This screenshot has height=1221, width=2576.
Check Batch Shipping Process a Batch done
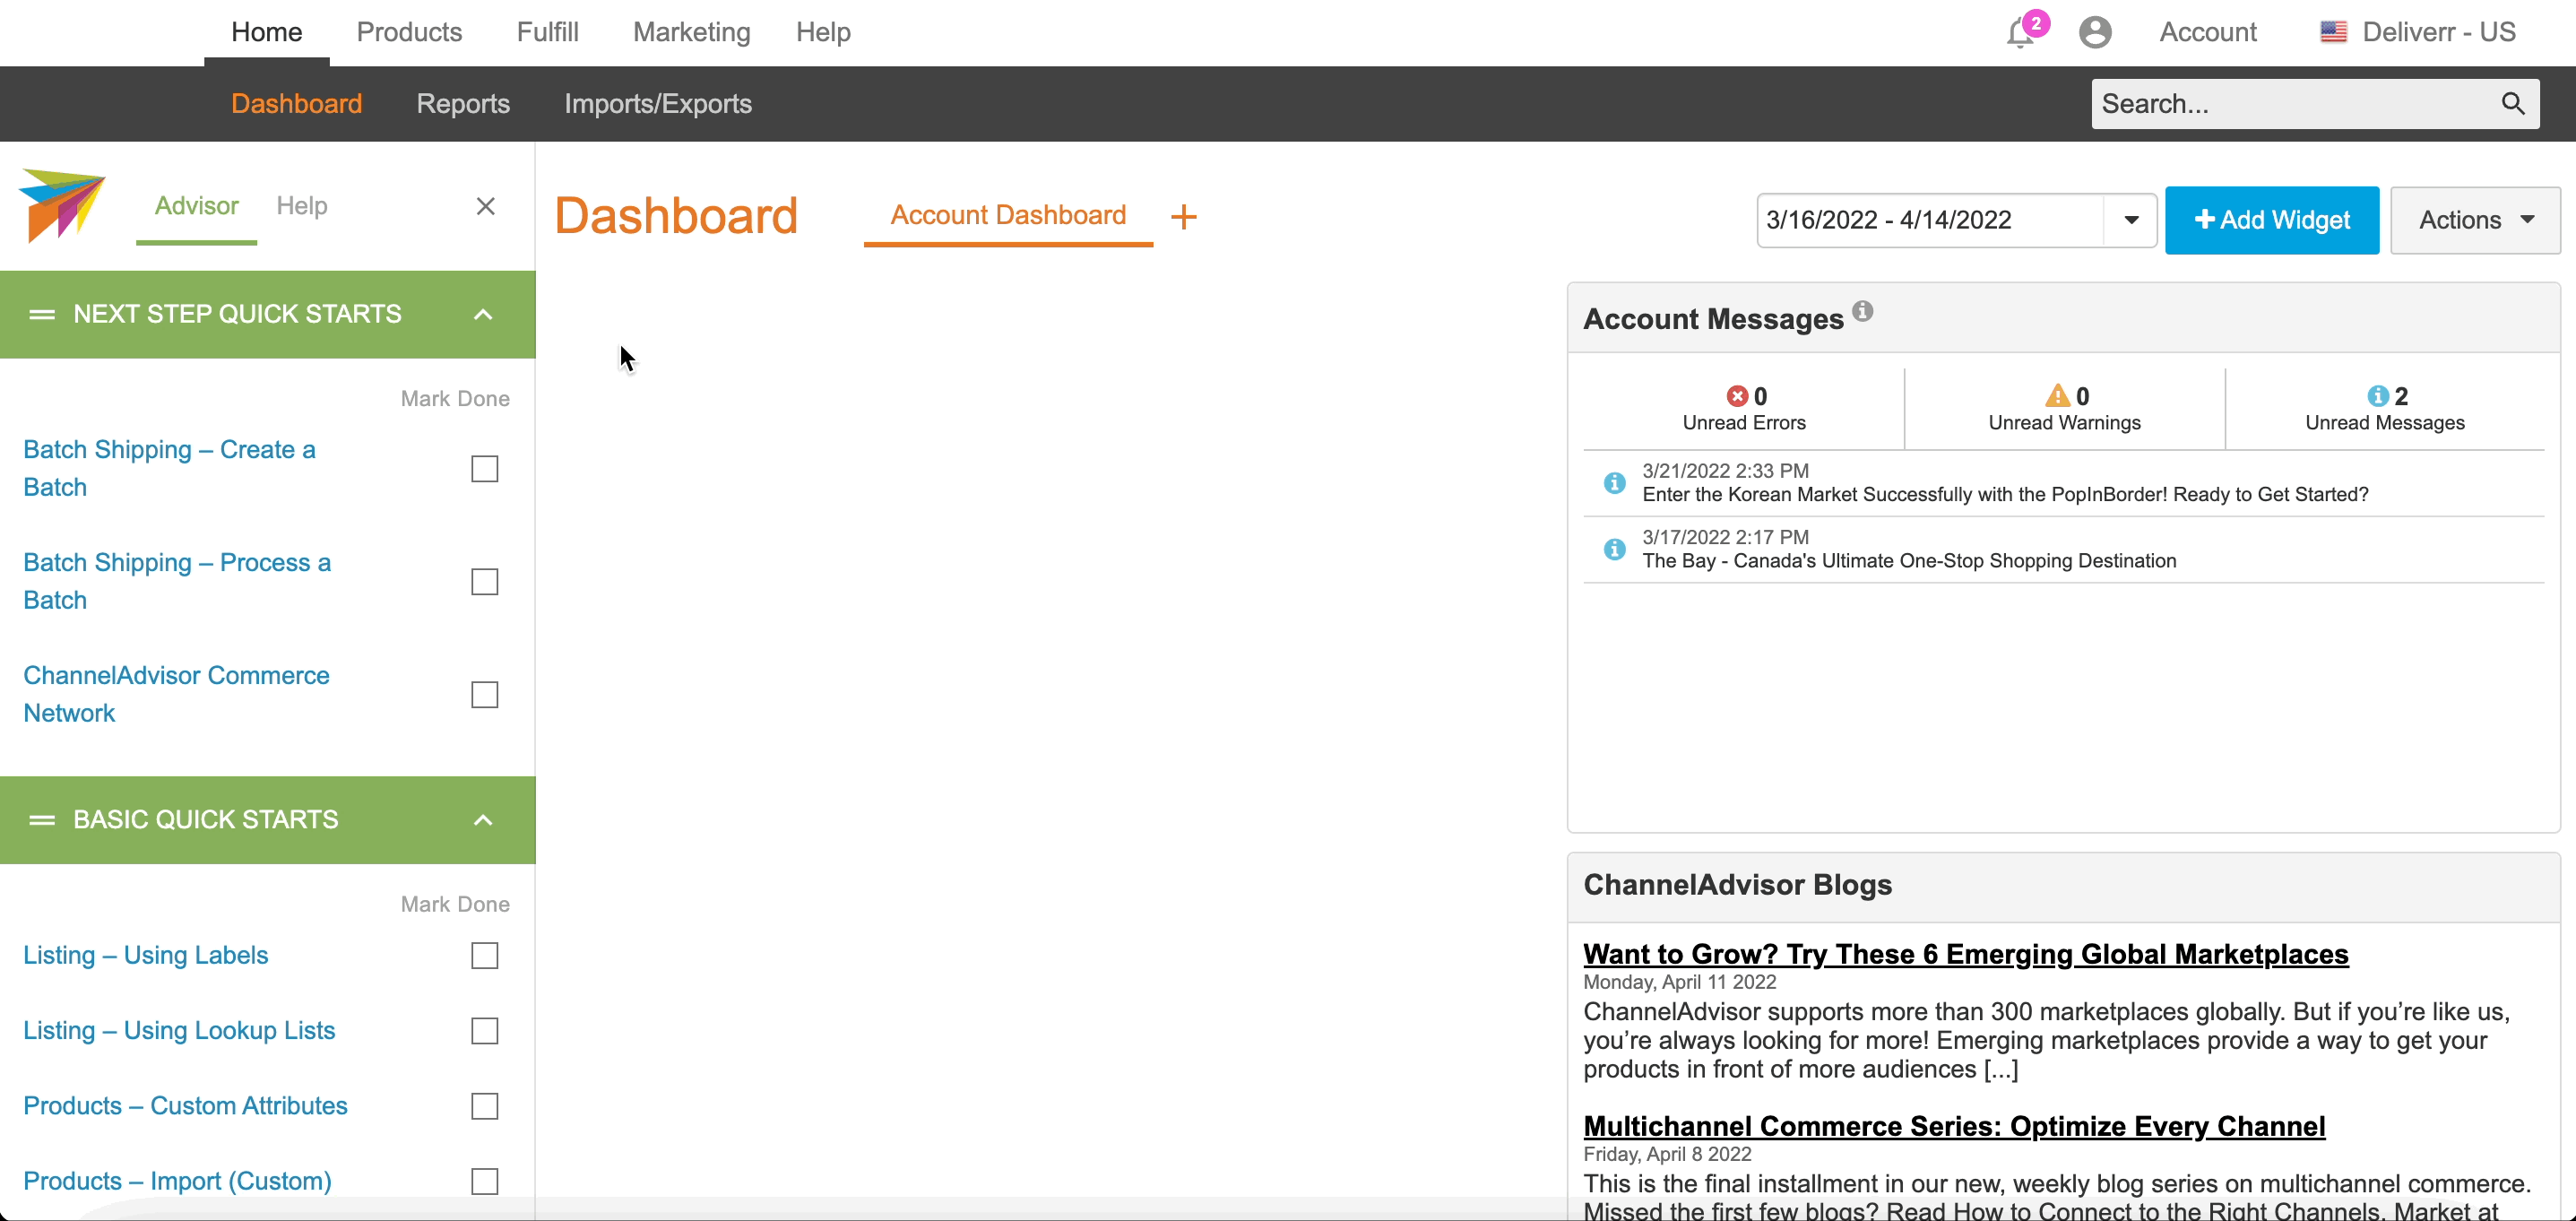pyautogui.click(x=485, y=582)
